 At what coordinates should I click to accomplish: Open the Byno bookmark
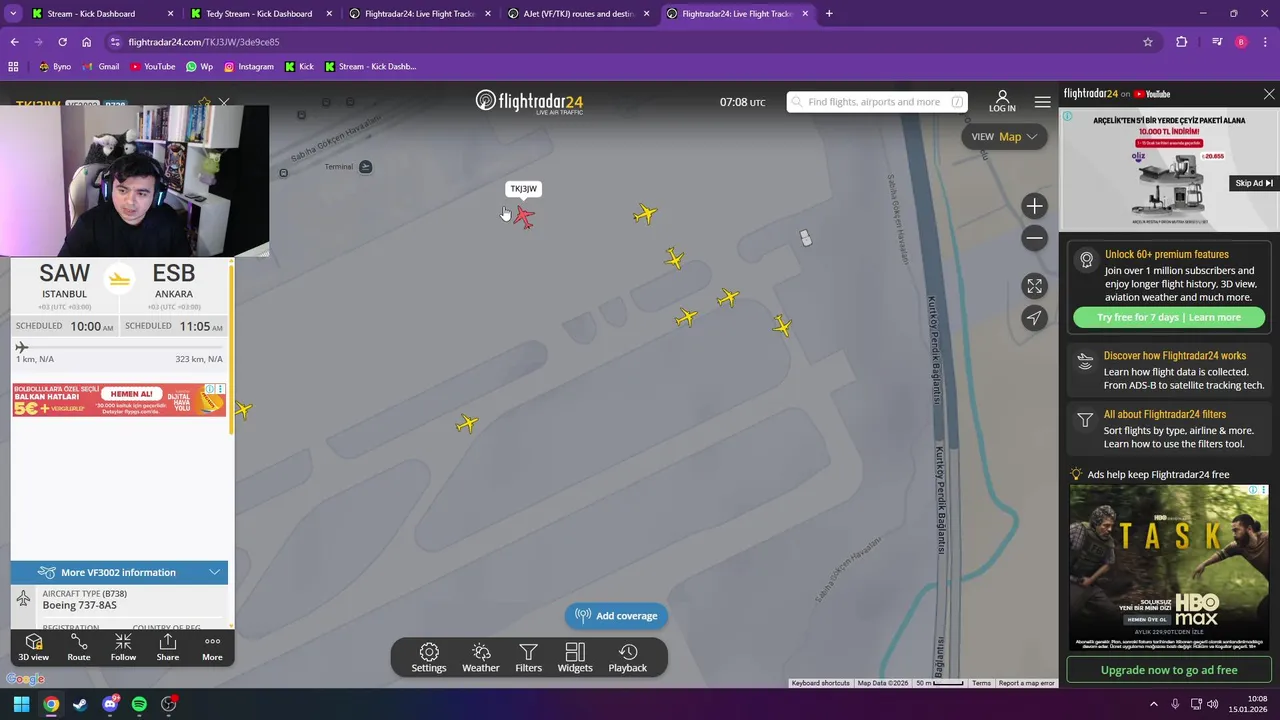55,66
